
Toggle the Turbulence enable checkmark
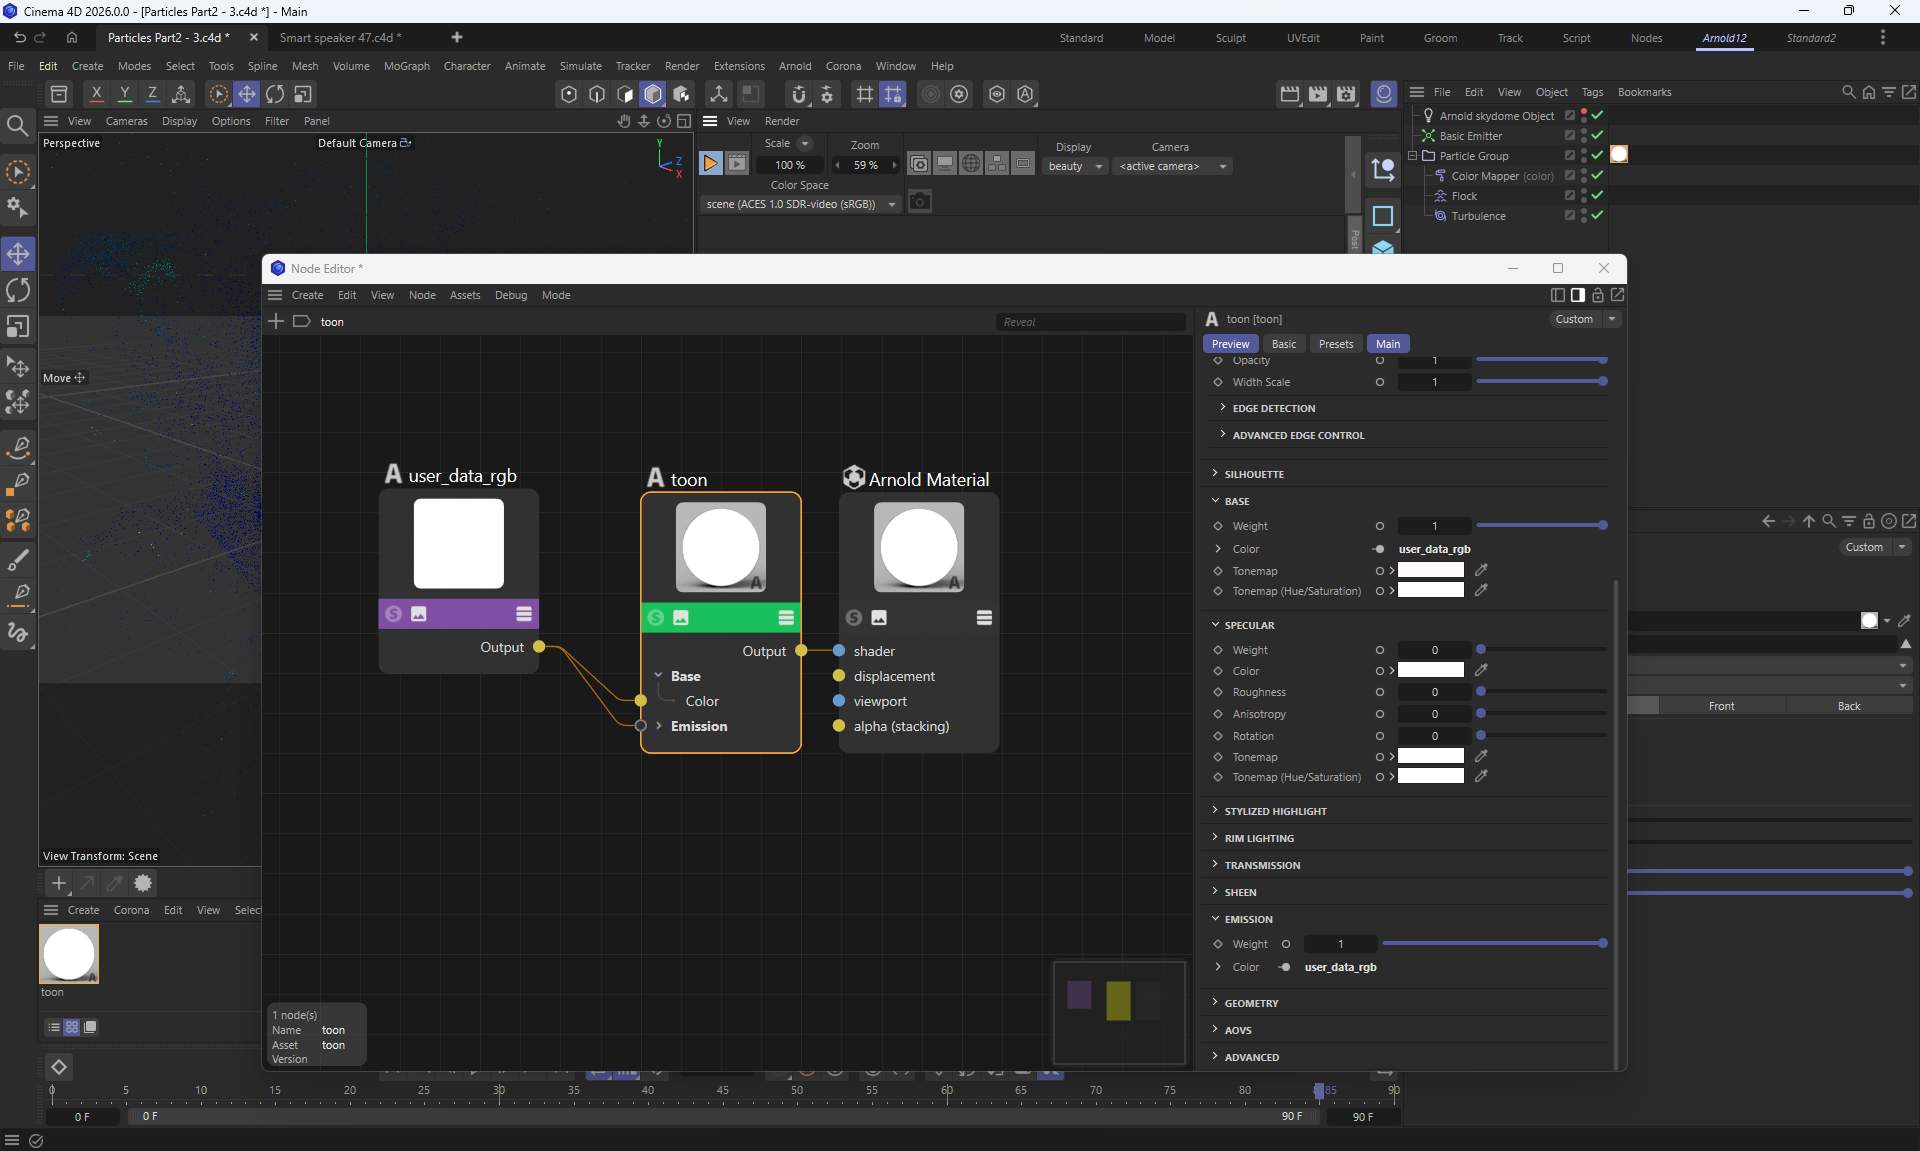pos(1597,216)
